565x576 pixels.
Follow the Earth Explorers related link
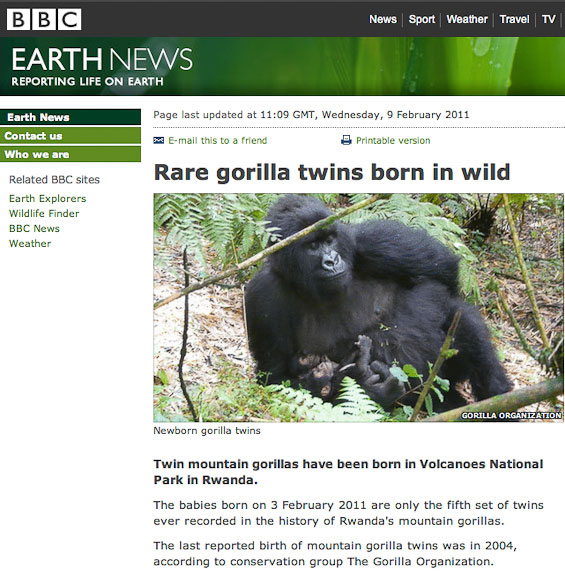coord(47,199)
